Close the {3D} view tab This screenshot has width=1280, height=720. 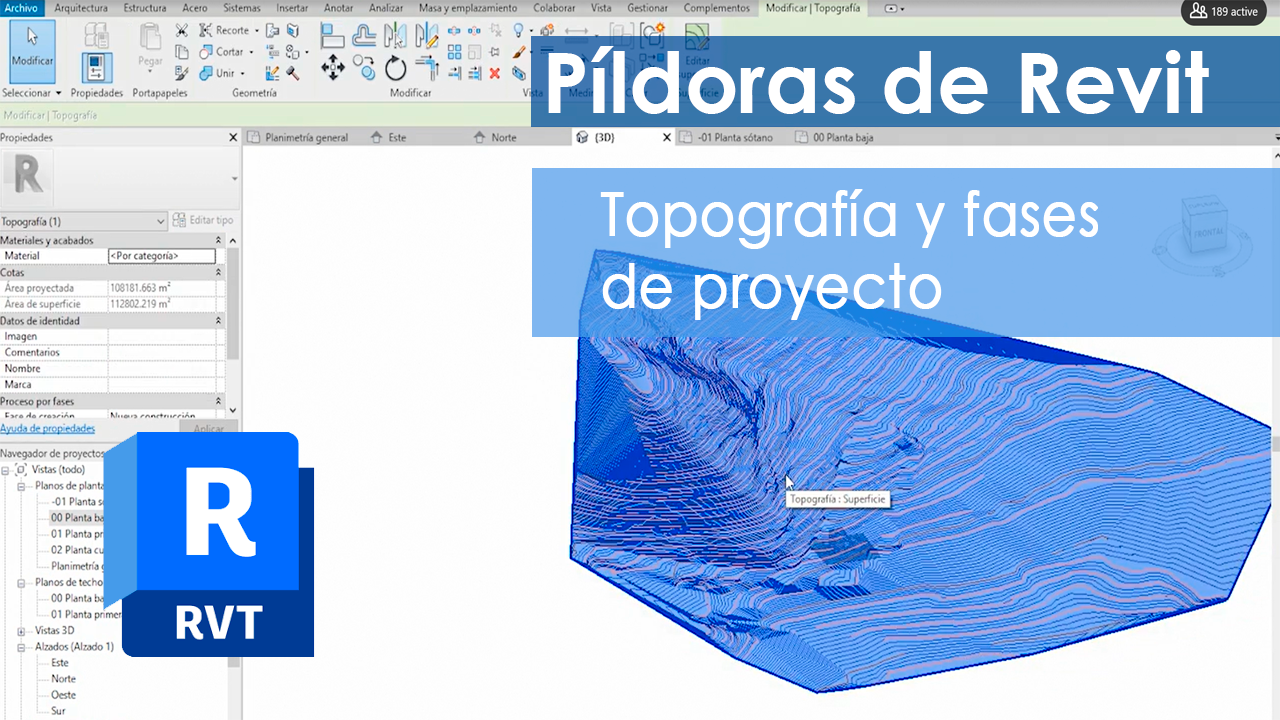pyautogui.click(x=667, y=137)
